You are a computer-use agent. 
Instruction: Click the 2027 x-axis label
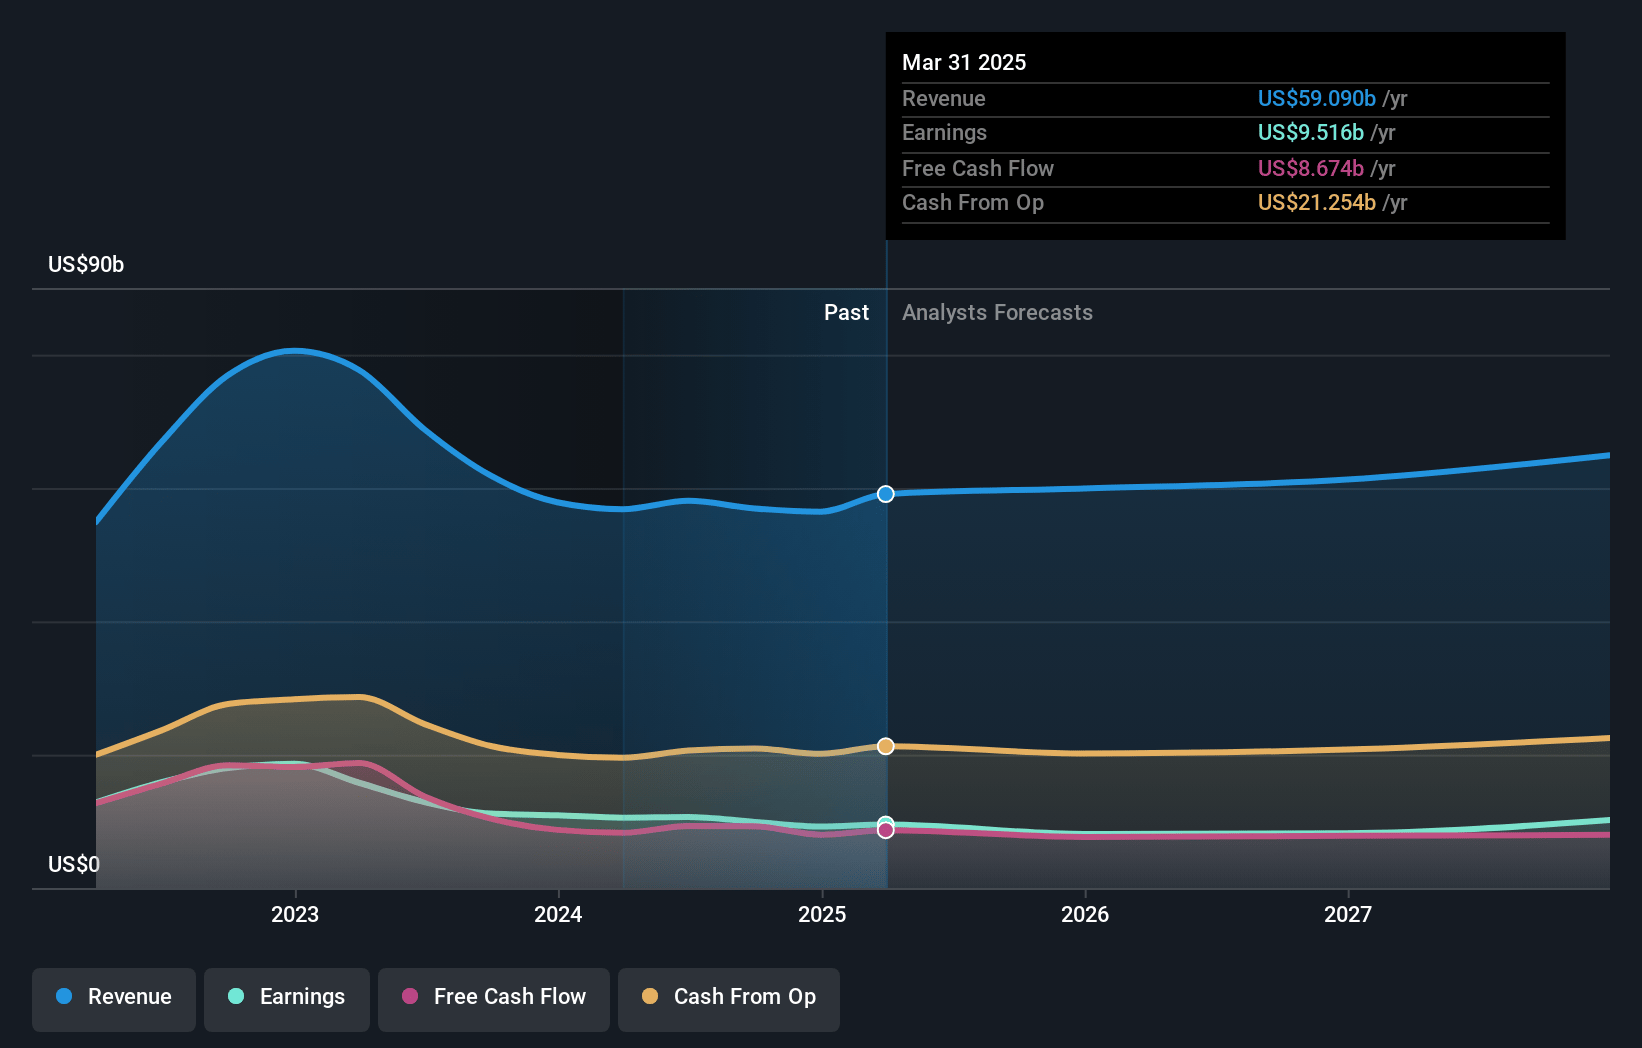point(1348,914)
